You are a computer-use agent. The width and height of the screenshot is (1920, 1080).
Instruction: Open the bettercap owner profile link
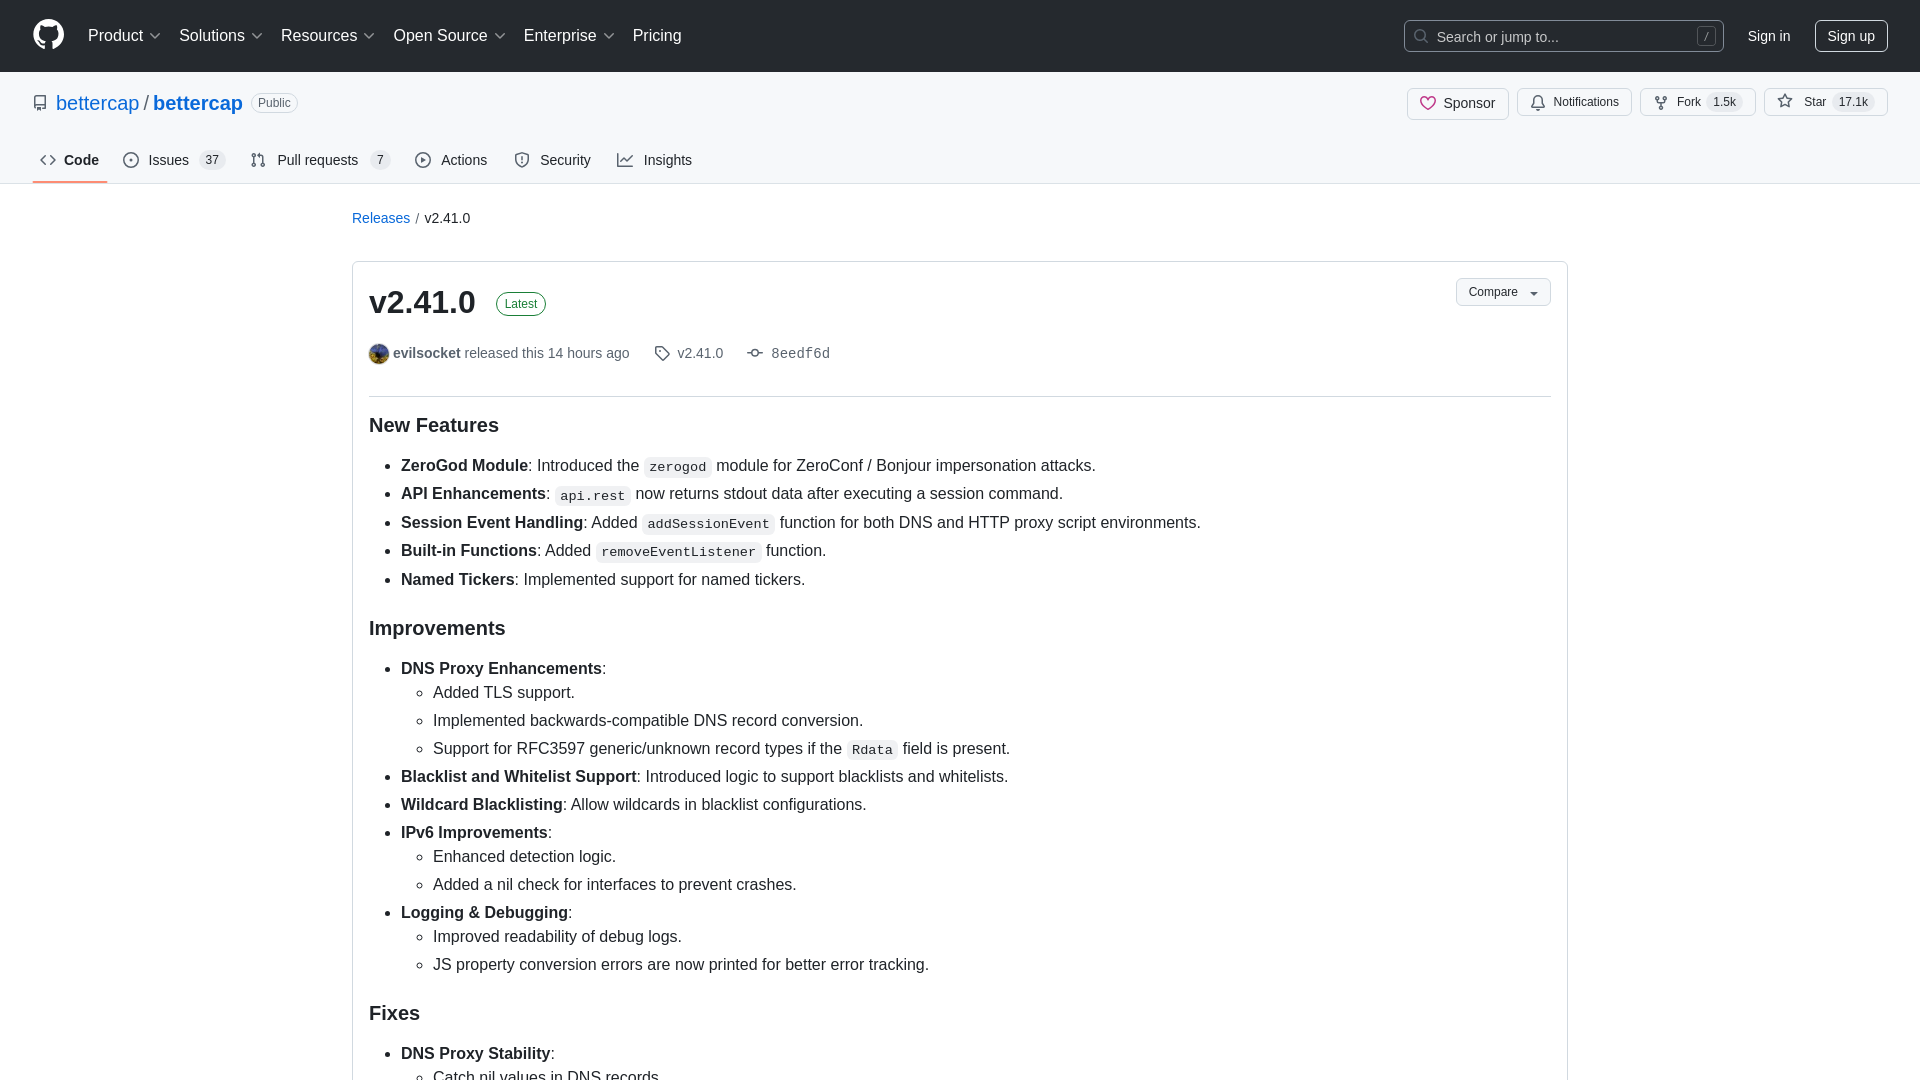[97, 103]
